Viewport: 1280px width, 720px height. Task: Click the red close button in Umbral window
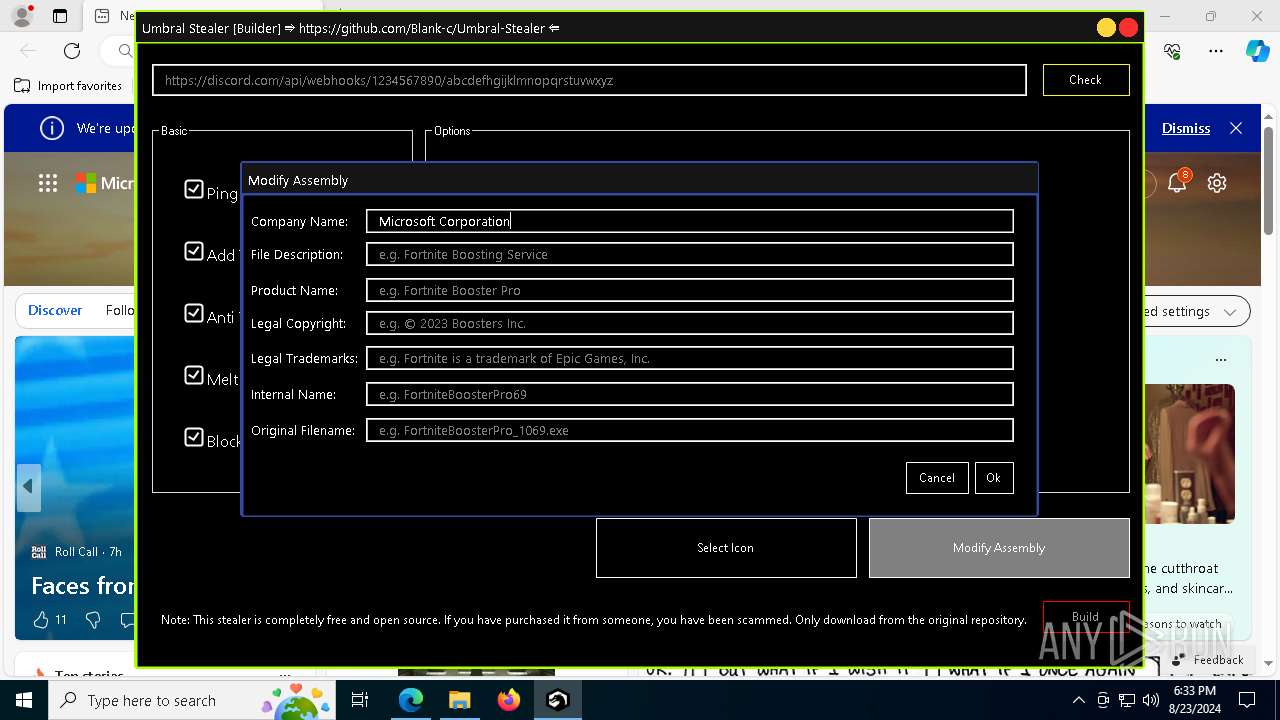click(x=1129, y=28)
